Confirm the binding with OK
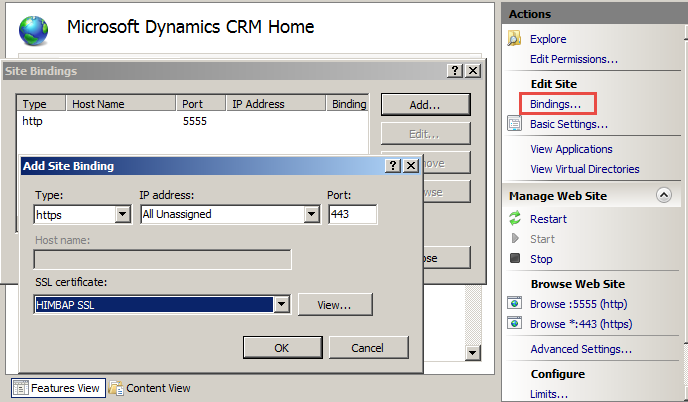 [282, 348]
